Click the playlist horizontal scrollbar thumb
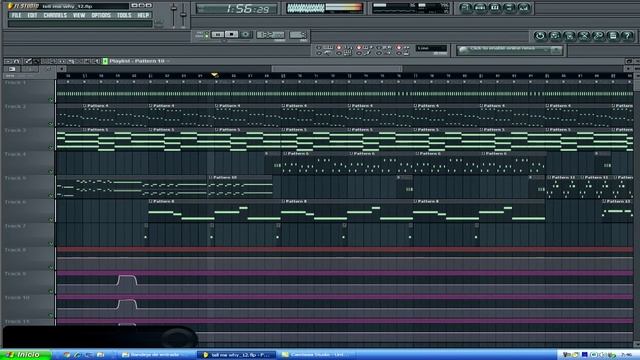 [x=337, y=69]
